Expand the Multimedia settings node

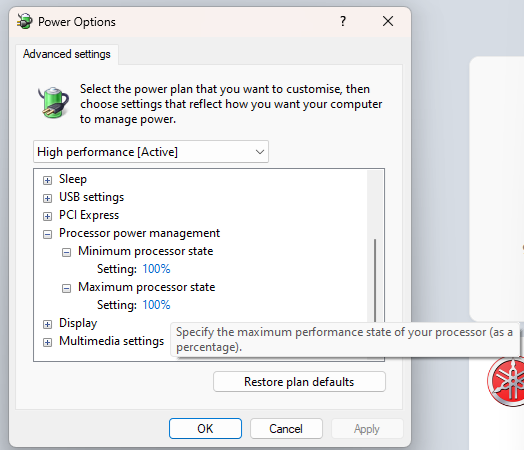(x=47, y=342)
